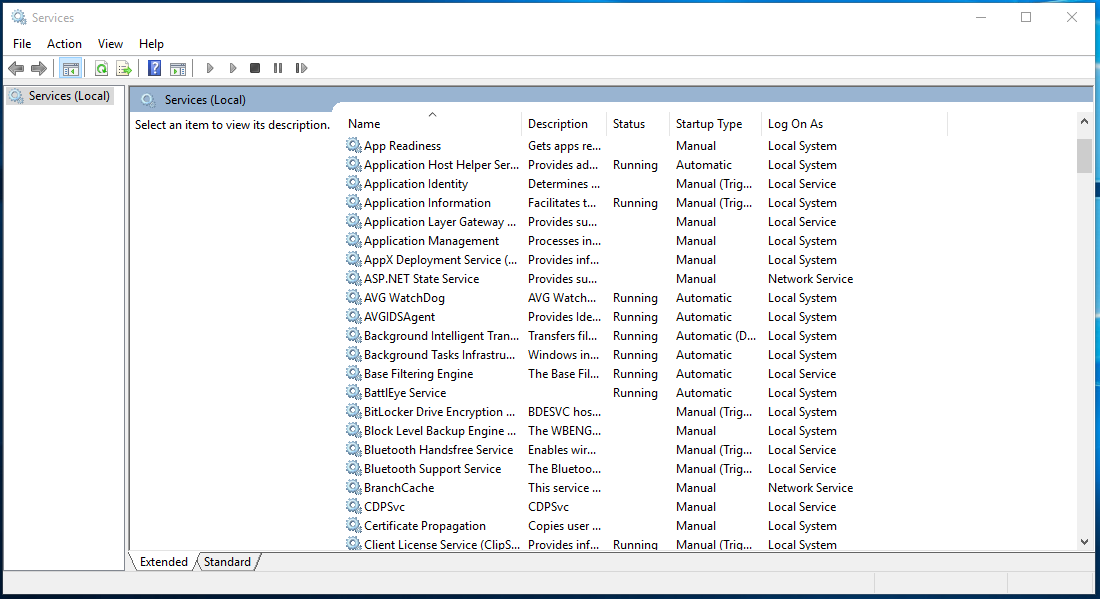This screenshot has width=1100, height=599.
Task: Open the Action menu
Action: pos(64,43)
